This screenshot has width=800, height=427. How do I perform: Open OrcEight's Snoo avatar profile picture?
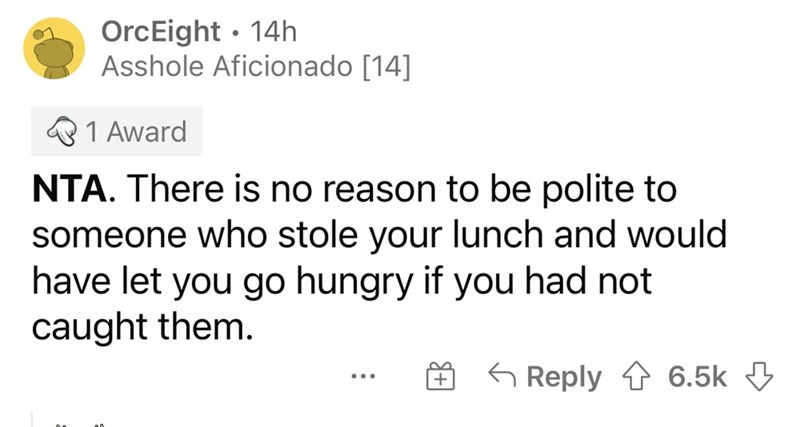tap(54, 48)
